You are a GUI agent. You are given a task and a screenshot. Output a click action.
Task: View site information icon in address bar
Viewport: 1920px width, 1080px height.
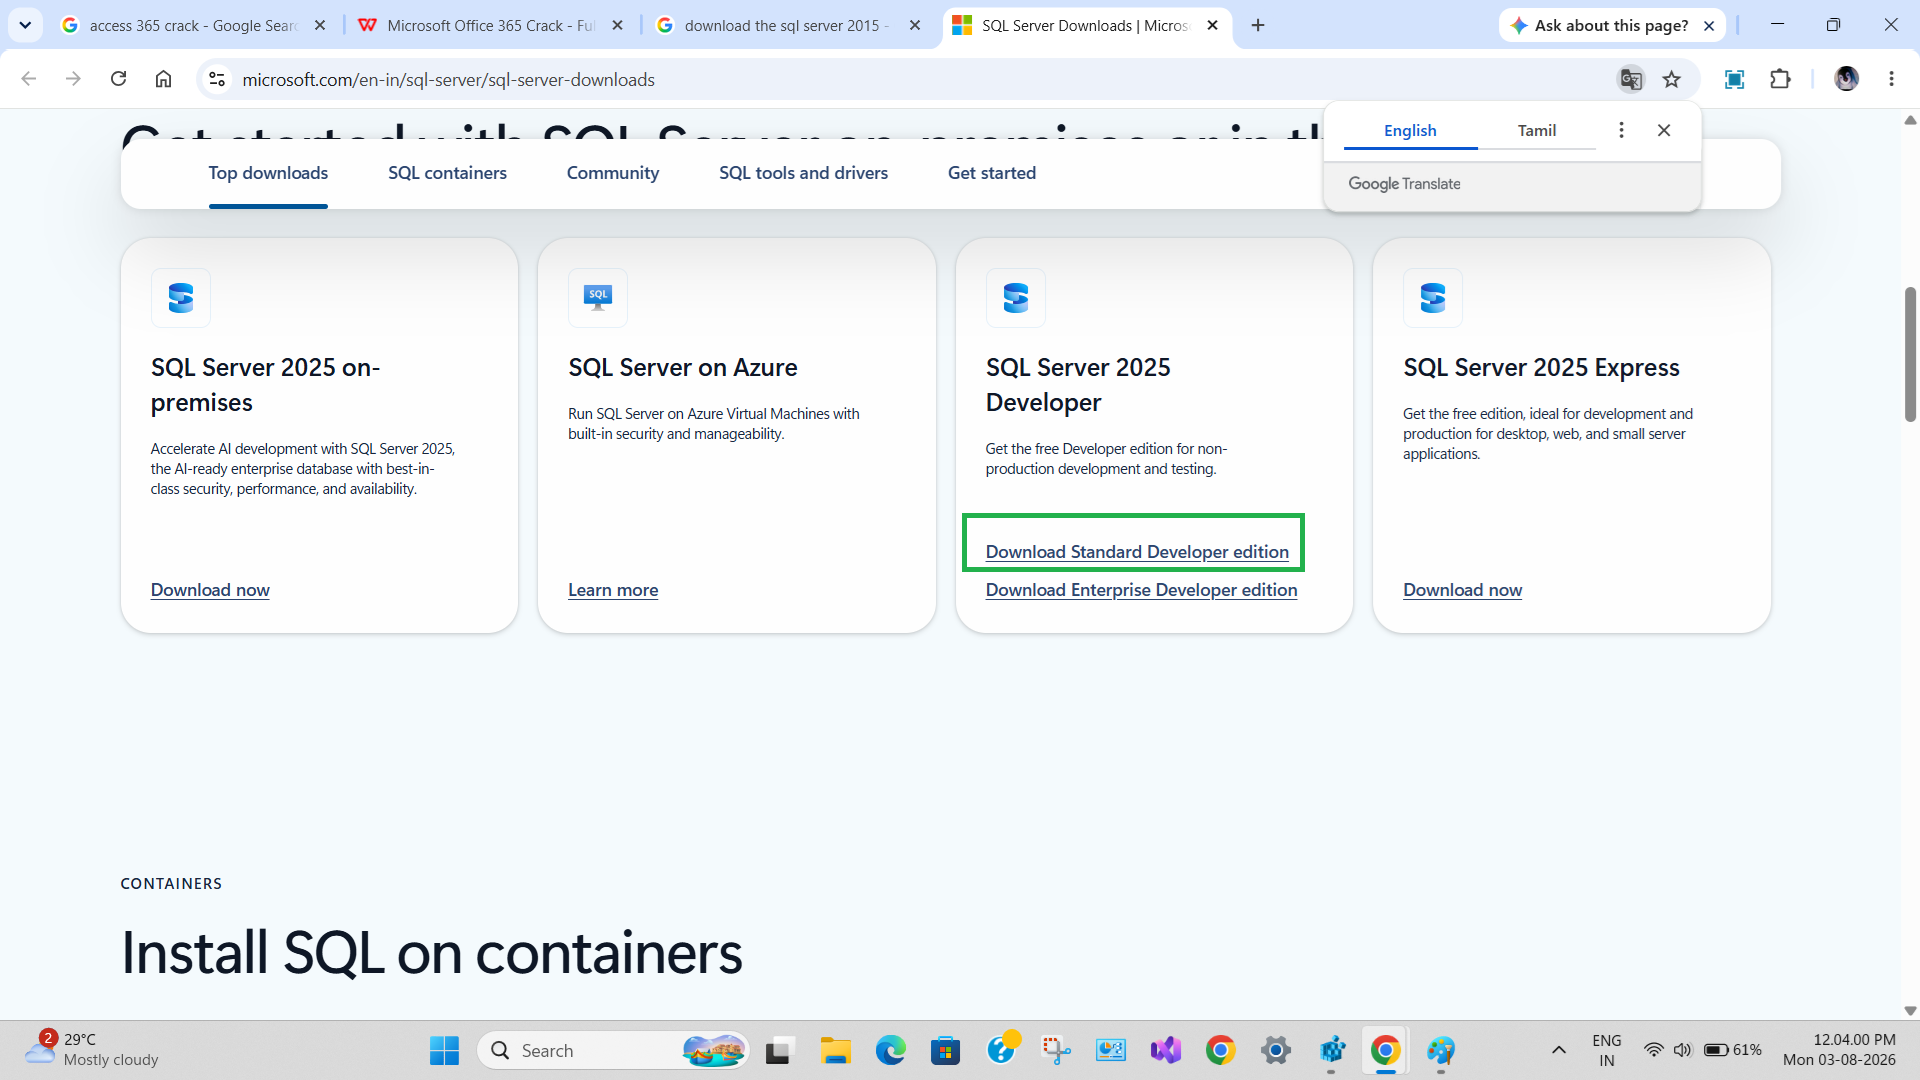click(216, 79)
